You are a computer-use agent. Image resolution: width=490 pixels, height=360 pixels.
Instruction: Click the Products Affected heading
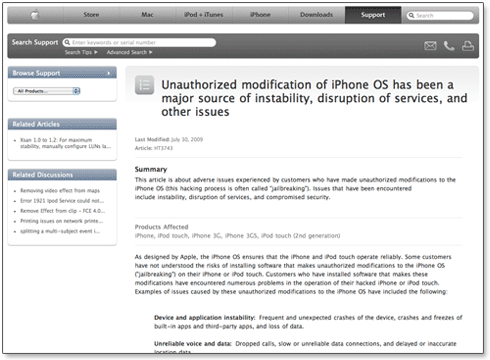[161, 227]
